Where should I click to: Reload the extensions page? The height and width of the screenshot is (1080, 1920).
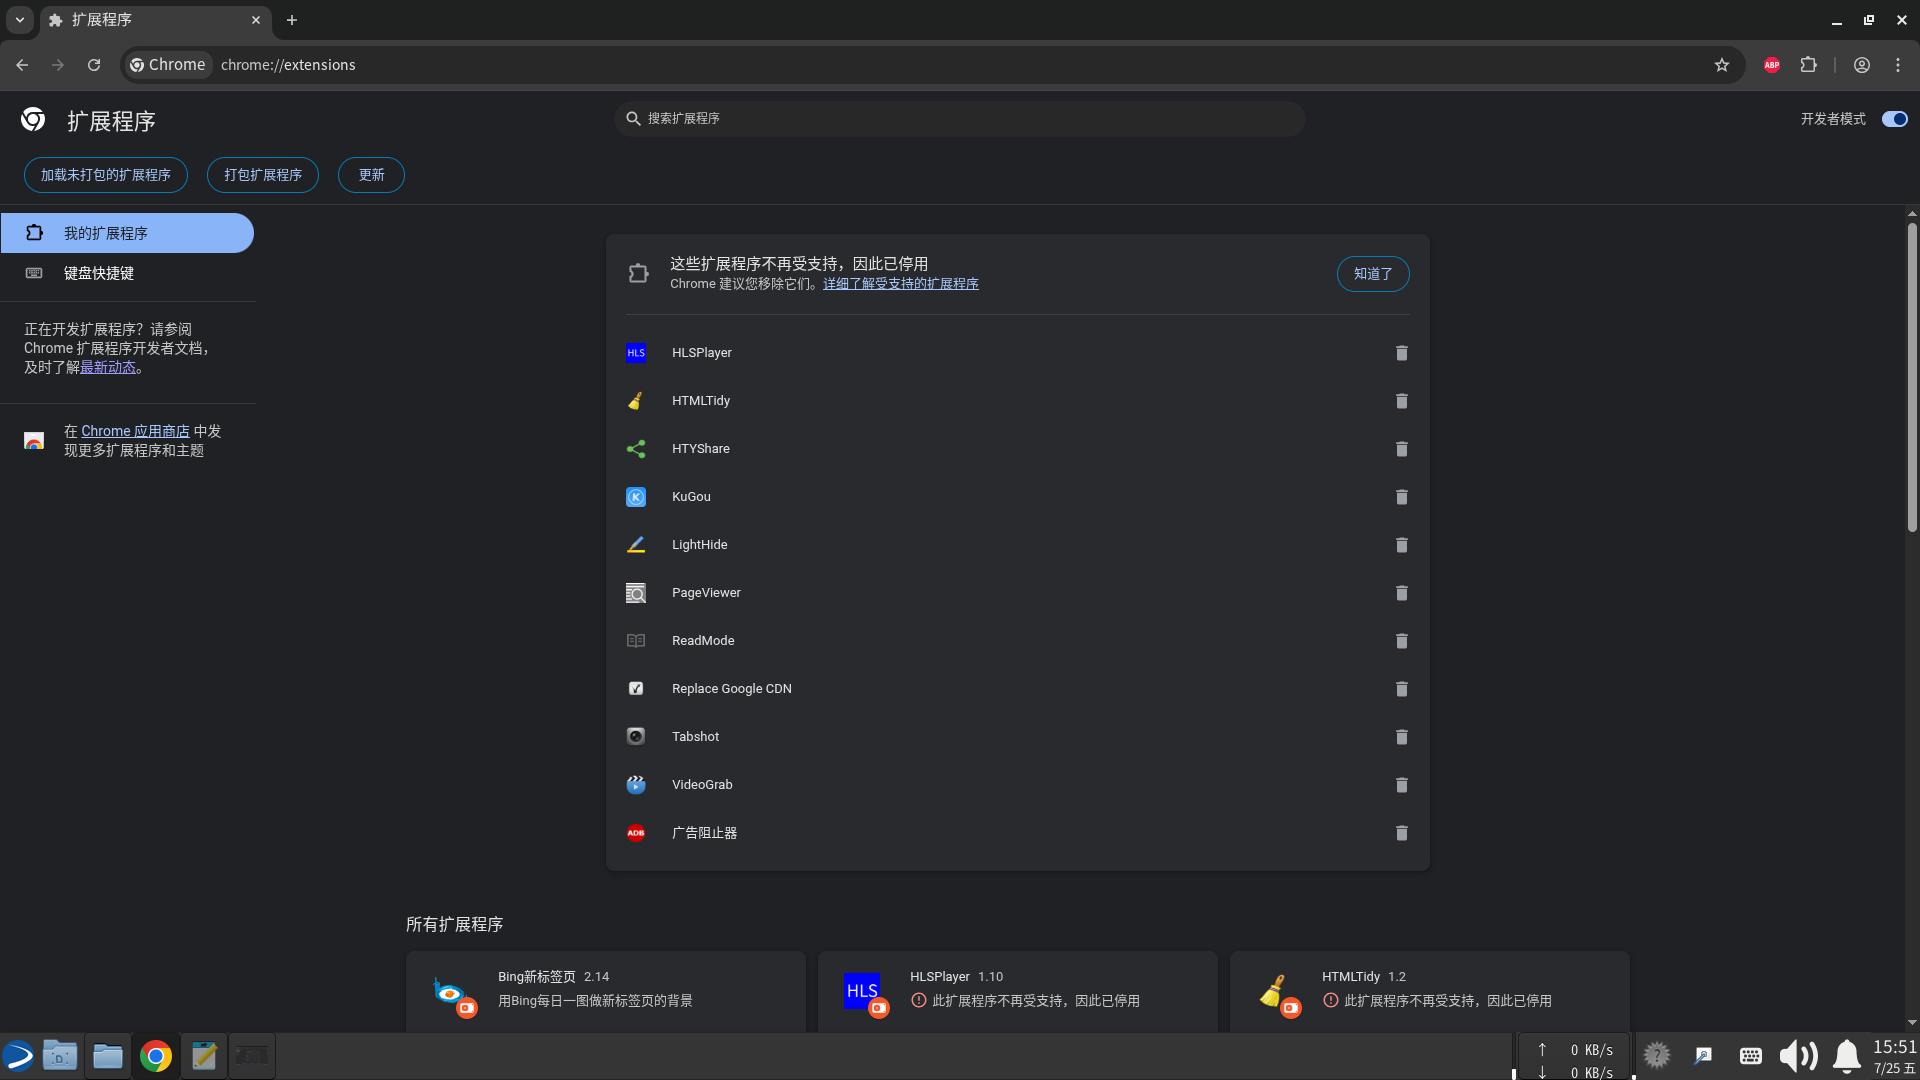[x=94, y=65]
